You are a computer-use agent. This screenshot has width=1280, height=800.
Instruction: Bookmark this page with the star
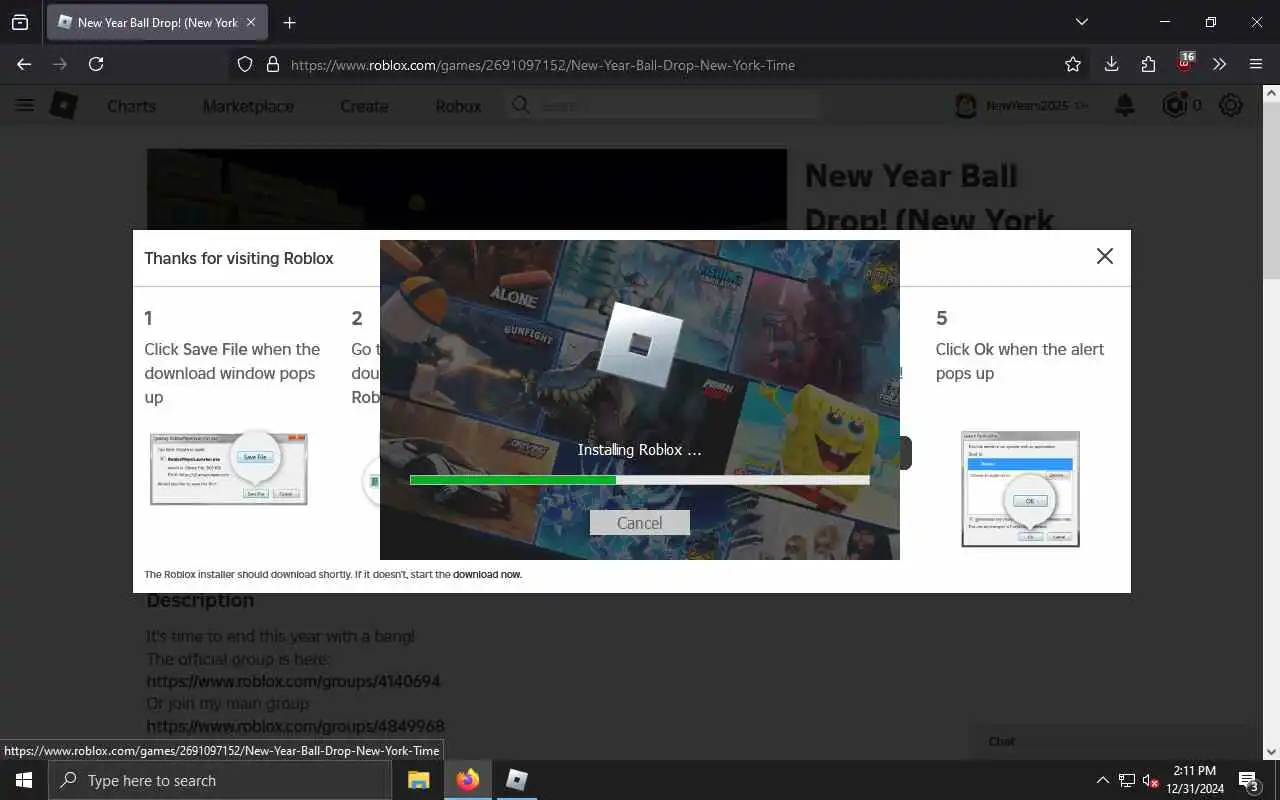tap(1073, 64)
